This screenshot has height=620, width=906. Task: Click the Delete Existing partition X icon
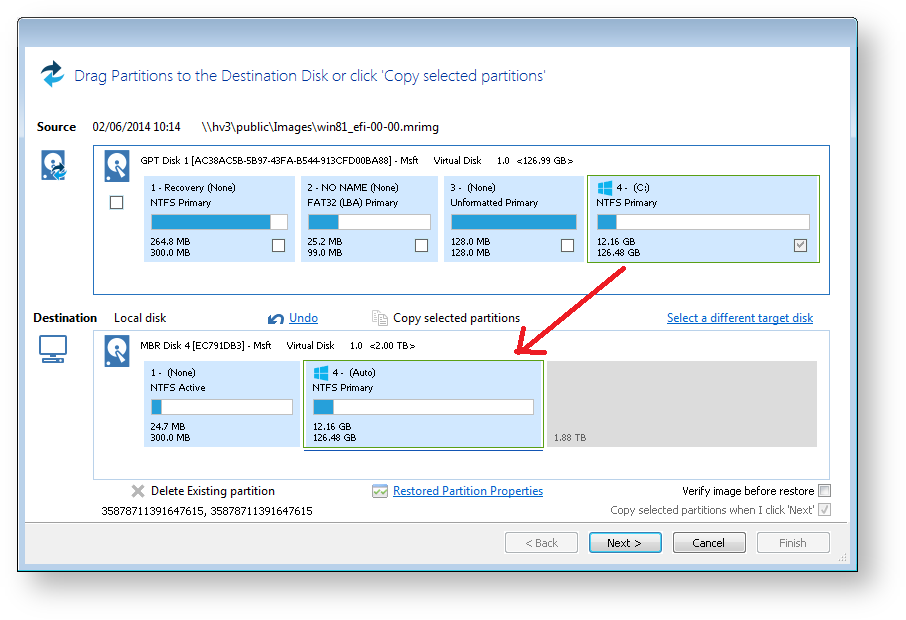tap(137, 490)
